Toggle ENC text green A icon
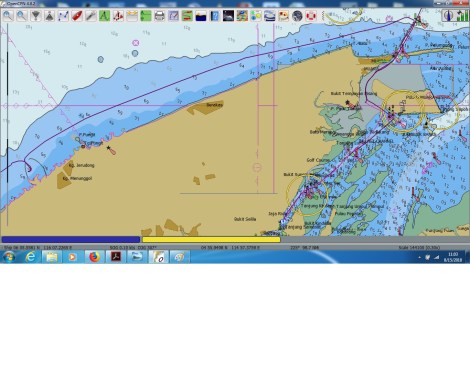The width and height of the screenshot is (470, 370). [x=104, y=16]
